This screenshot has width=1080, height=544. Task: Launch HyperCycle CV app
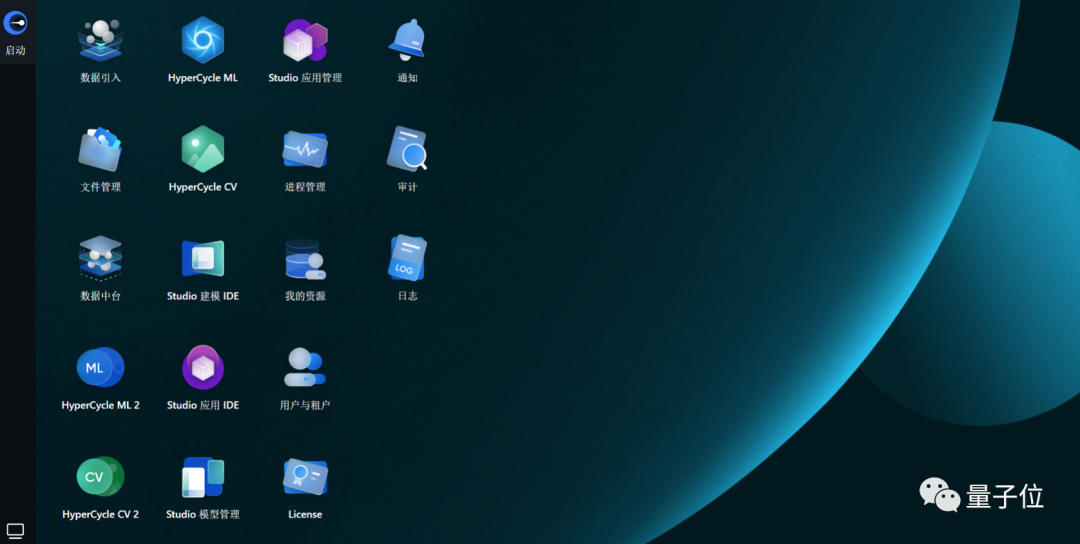202,149
